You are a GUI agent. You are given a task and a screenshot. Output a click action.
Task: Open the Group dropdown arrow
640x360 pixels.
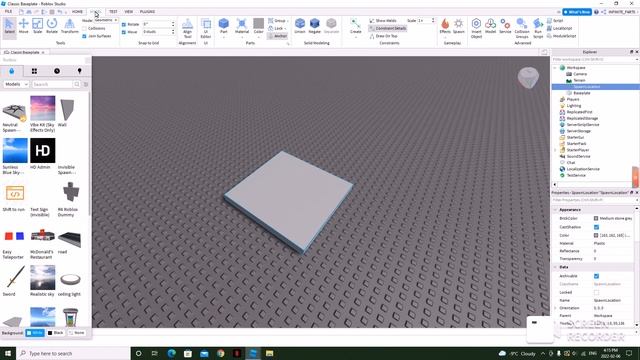click(x=287, y=21)
